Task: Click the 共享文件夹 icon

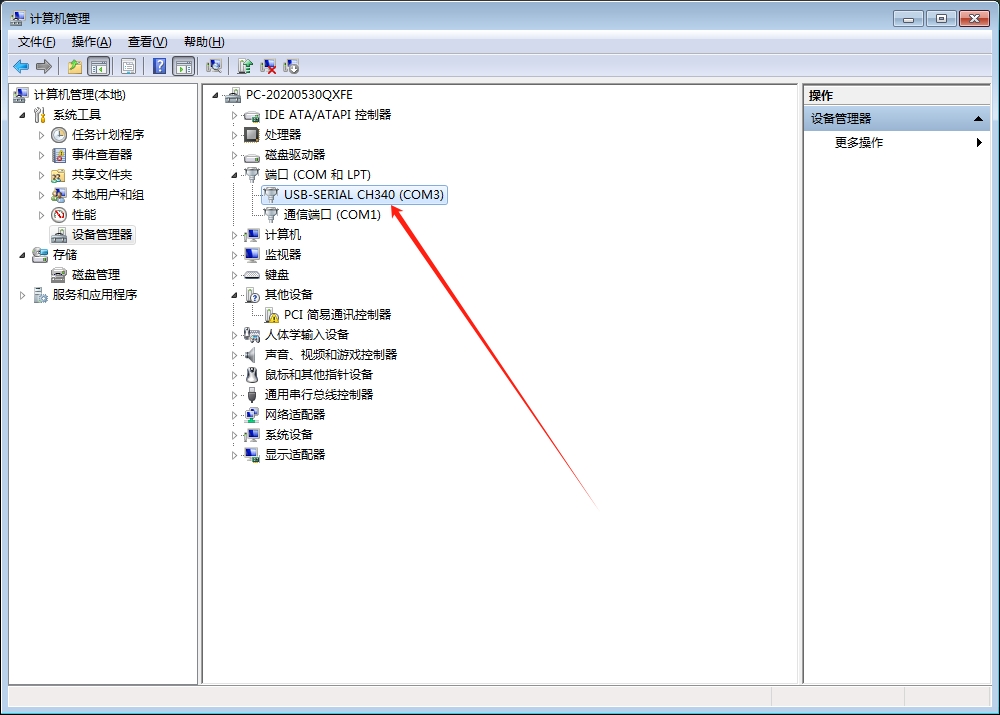Action: coord(59,175)
